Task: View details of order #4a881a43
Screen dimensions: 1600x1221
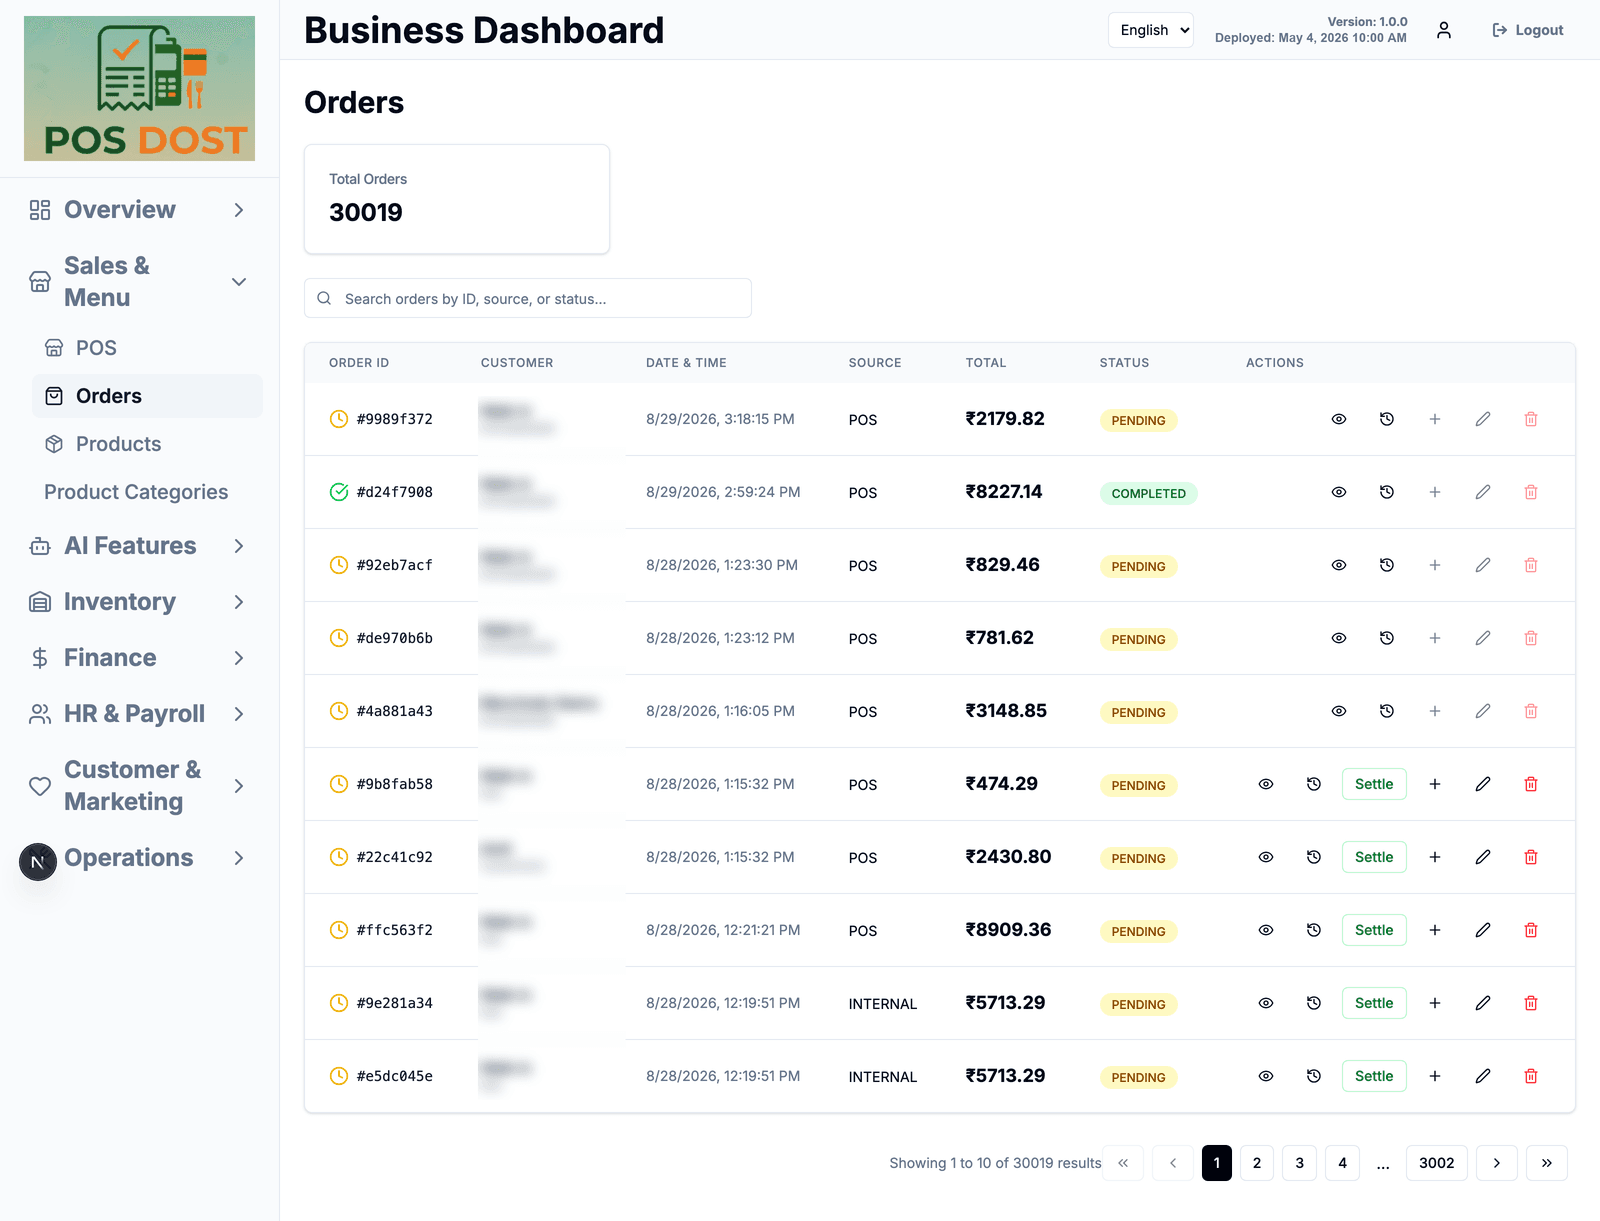Action: 1339,711
